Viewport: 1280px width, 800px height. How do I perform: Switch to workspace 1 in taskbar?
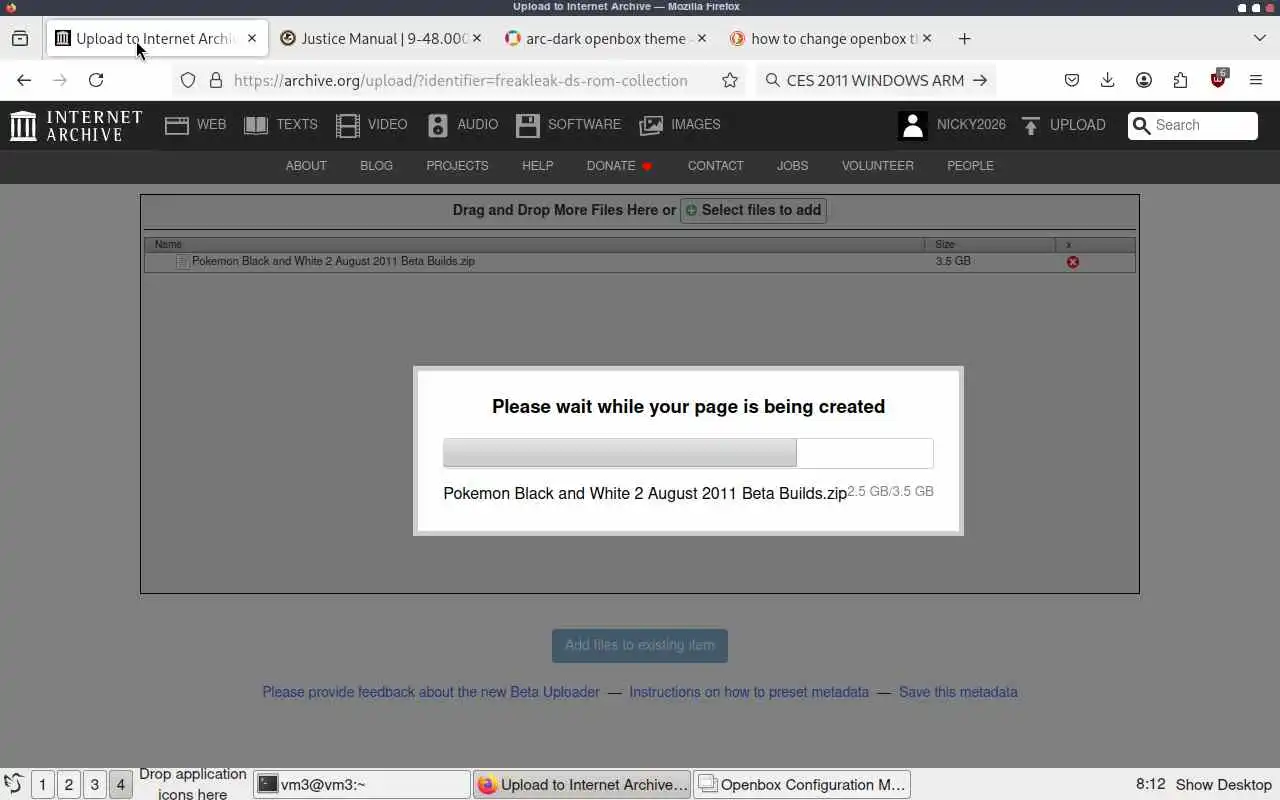click(42, 785)
